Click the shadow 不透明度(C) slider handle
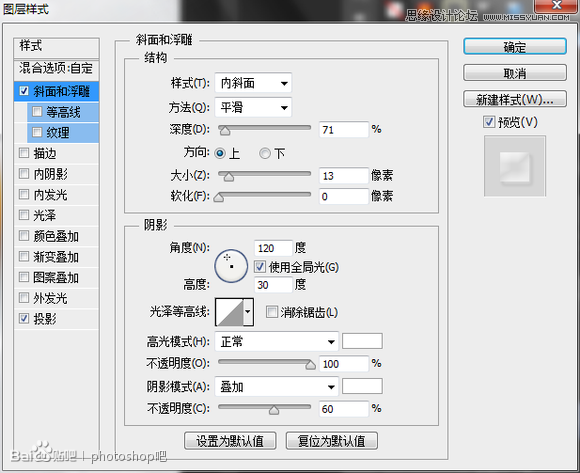 pyautogui.click(x=274, y=410)
